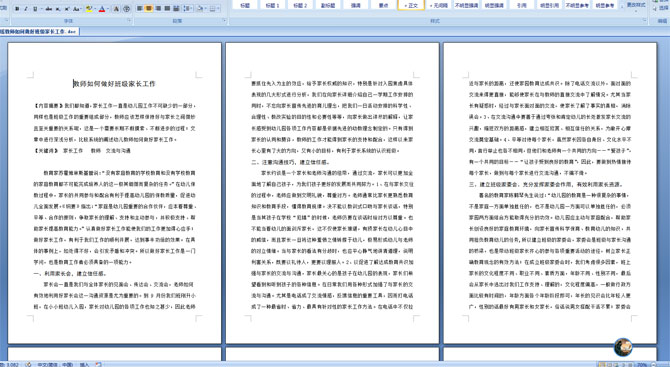
Task: Click the 更改样式 change styles button
Action: click(x=636, y=5)
